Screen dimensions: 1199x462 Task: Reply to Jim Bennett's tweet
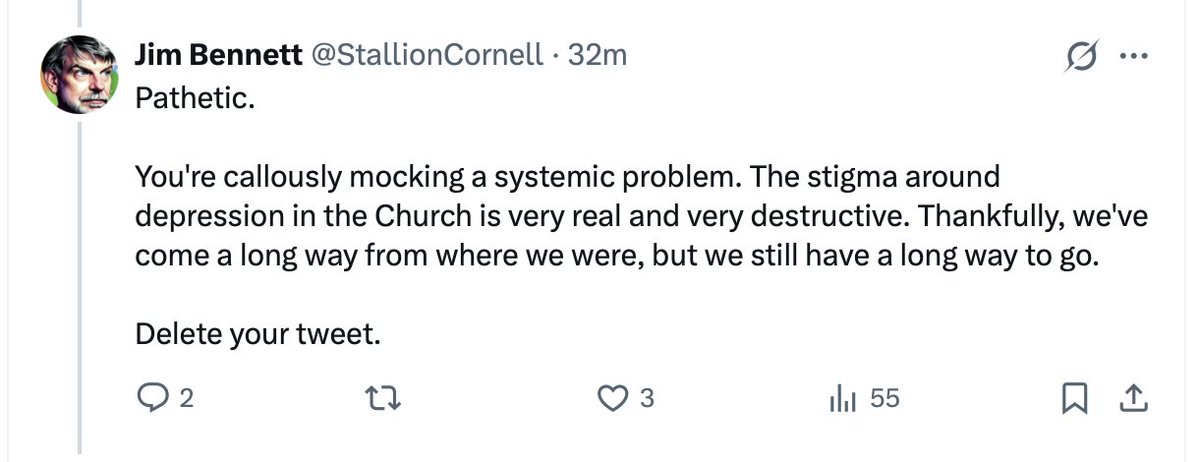150,400
